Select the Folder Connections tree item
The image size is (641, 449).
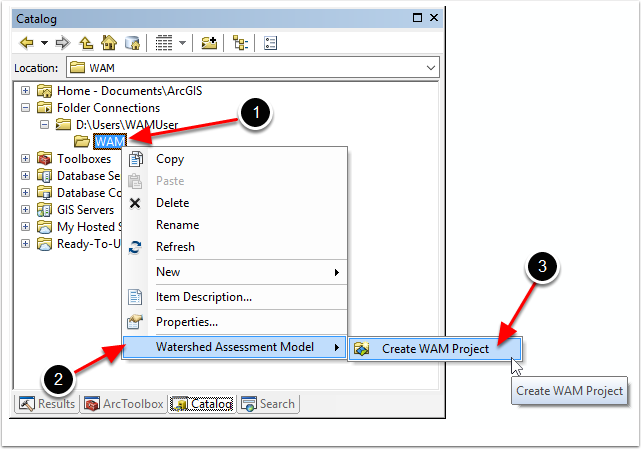[x=108, y=108]
